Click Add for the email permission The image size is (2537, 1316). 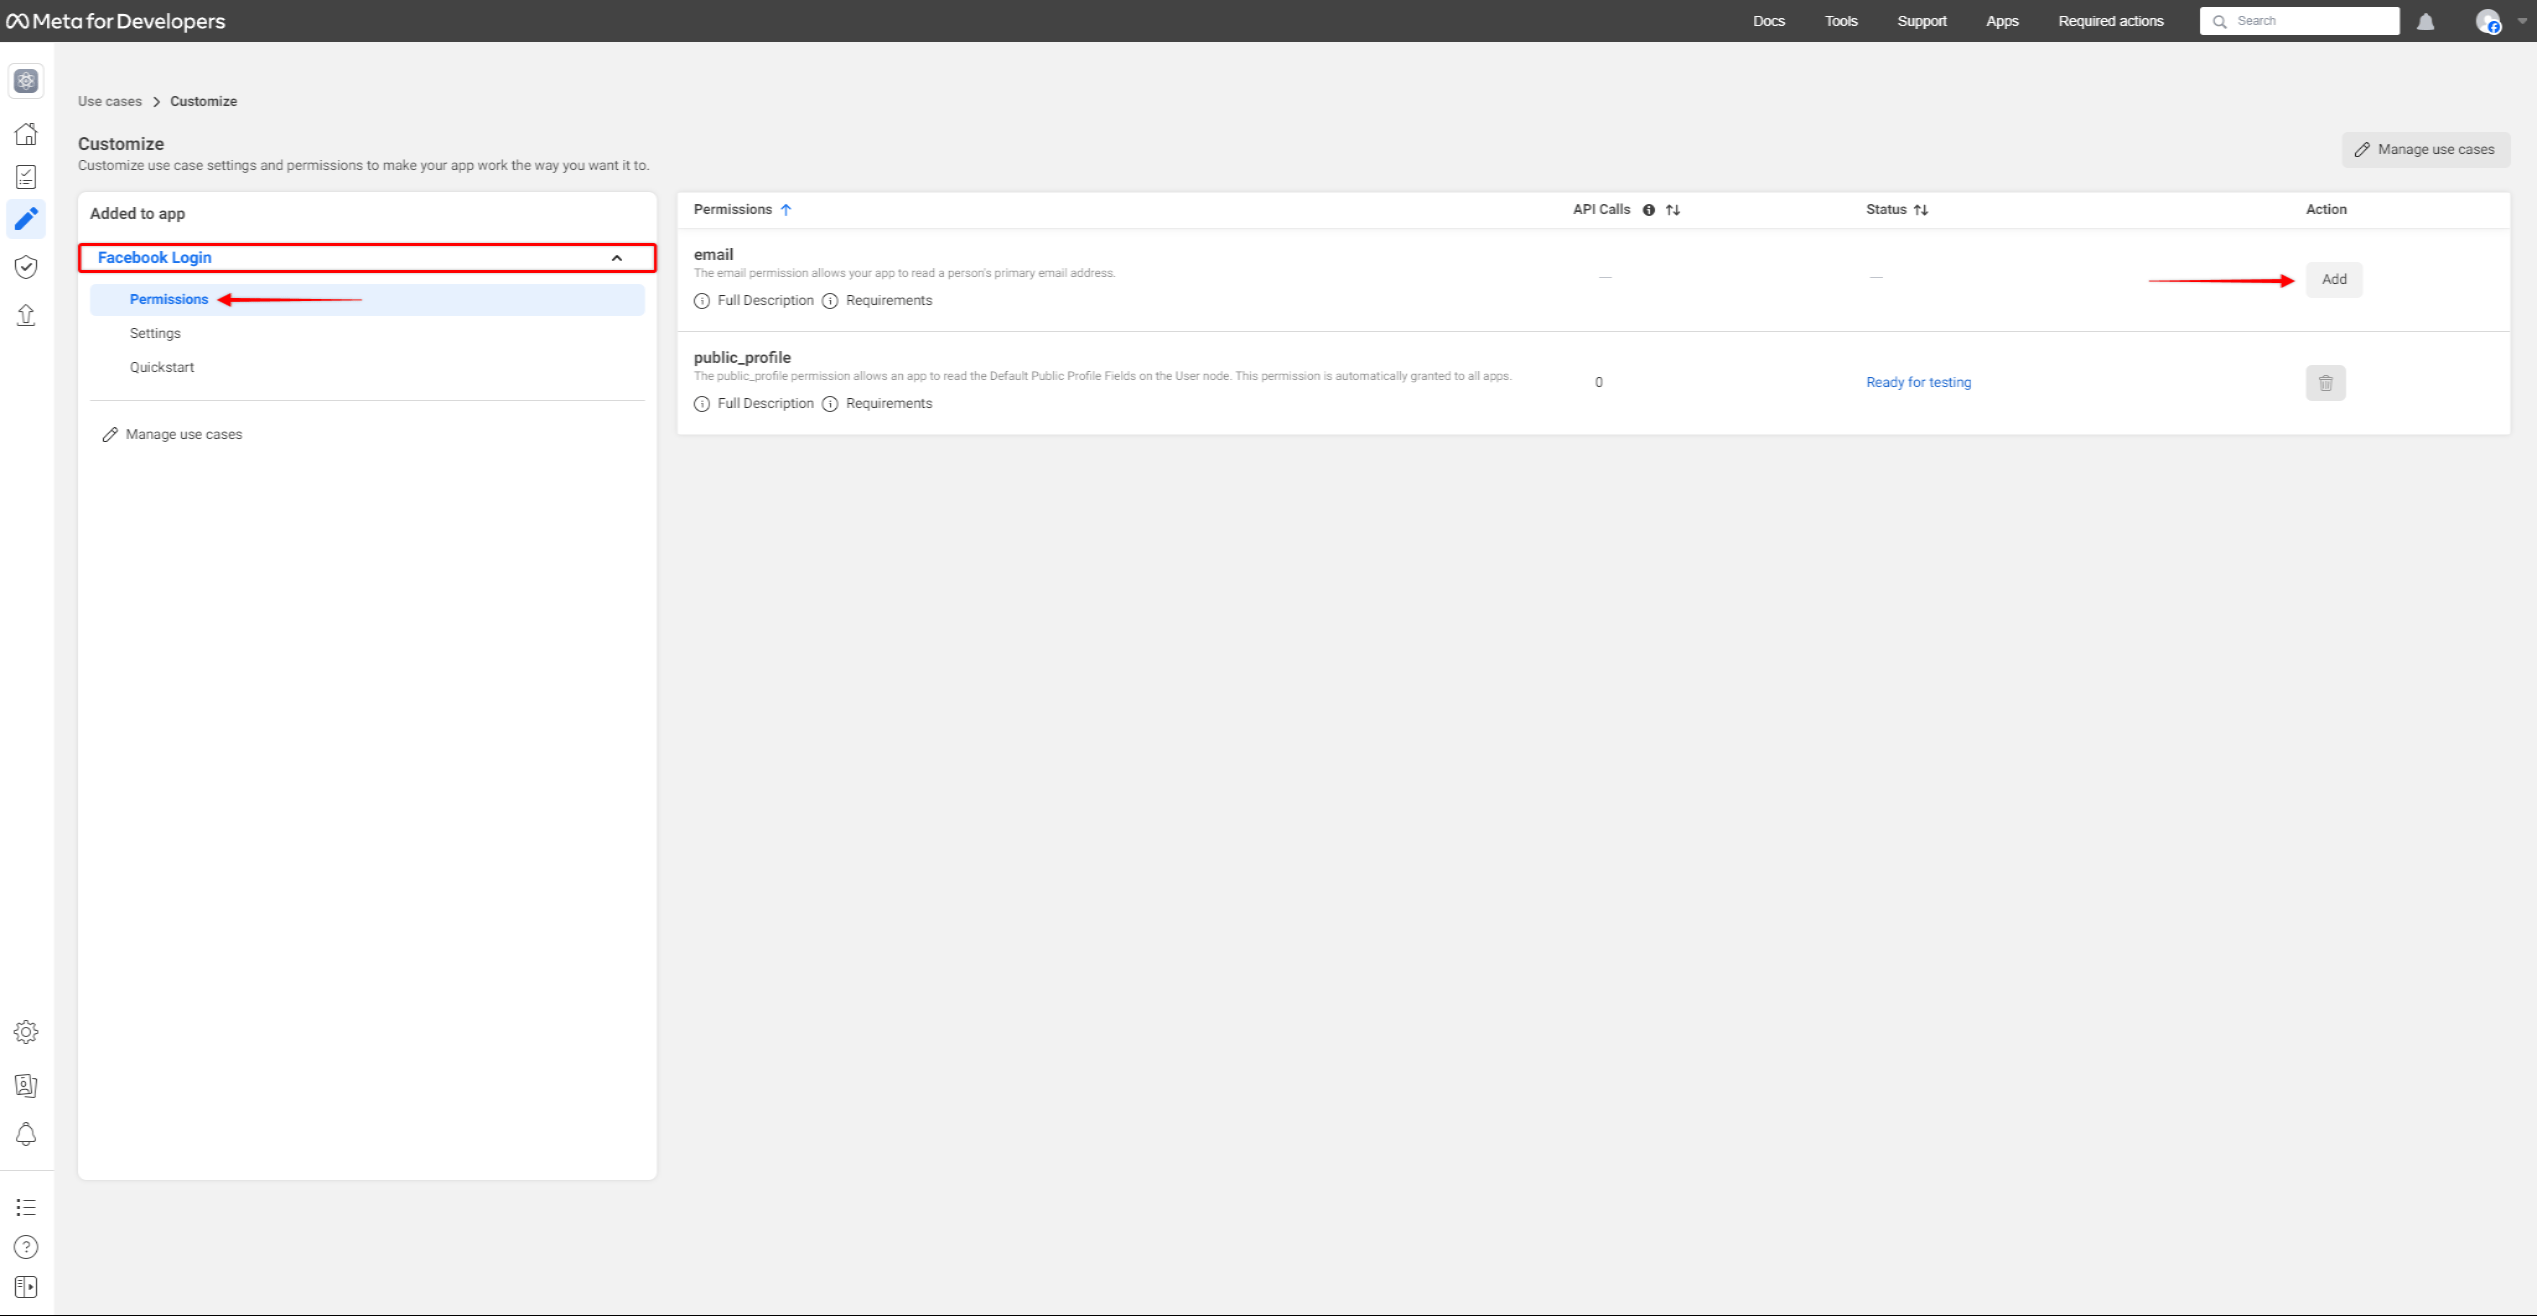point(2334,280)
